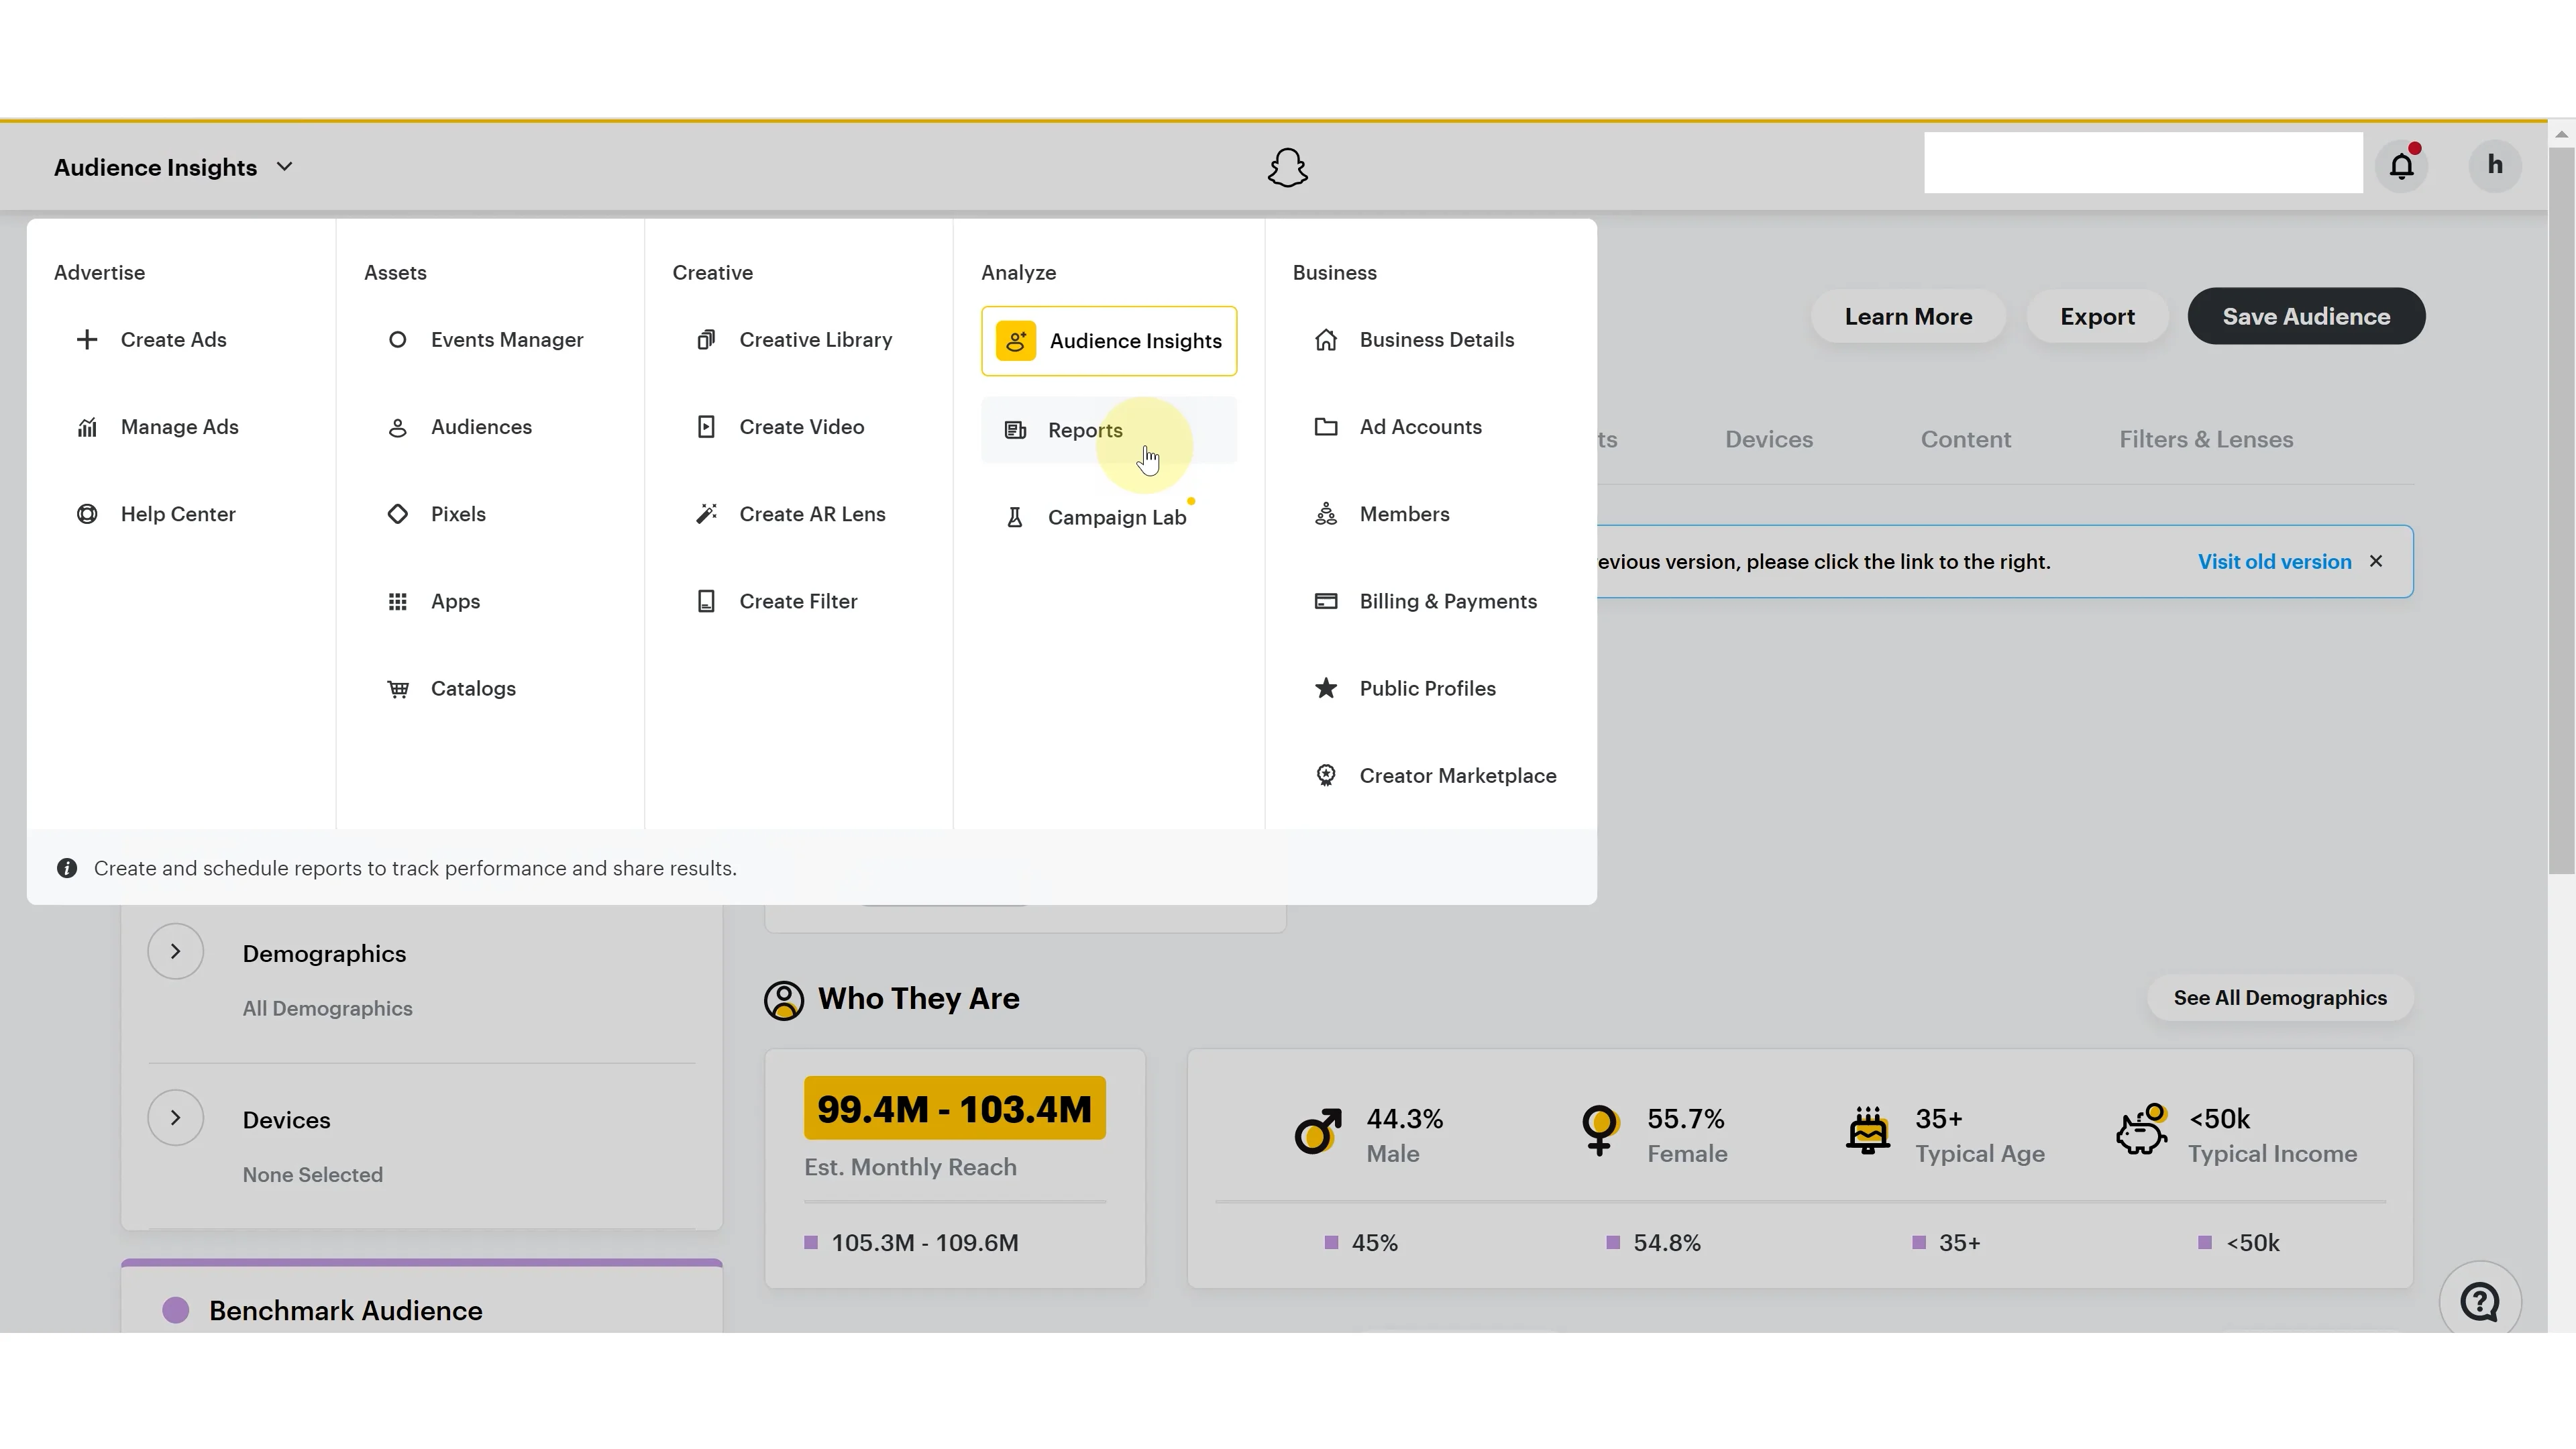Switch to the Content tab
2576x1449 pixels.
(x=1965, y=439)
